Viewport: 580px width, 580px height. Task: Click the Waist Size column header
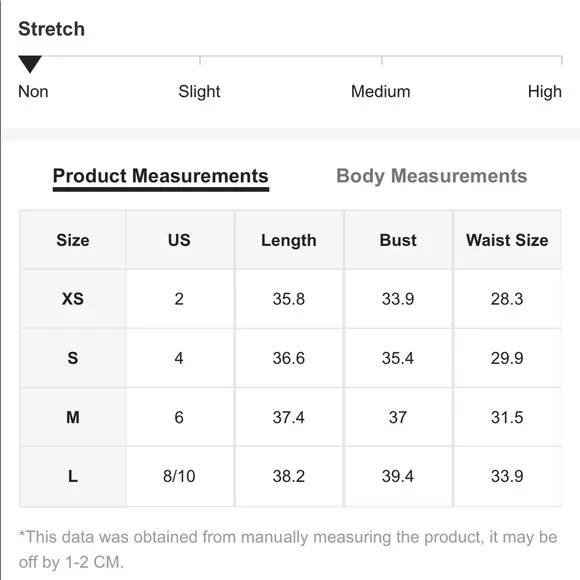pos(507,240)
